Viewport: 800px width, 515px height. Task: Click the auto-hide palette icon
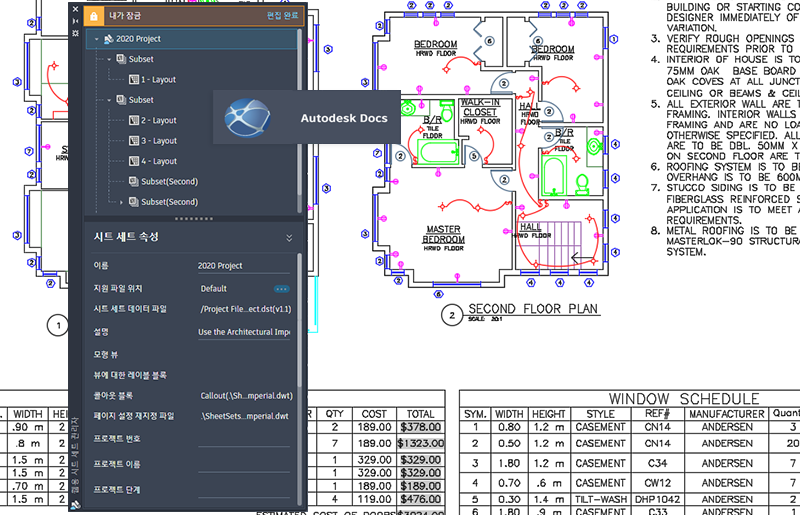tap(76, 21)
